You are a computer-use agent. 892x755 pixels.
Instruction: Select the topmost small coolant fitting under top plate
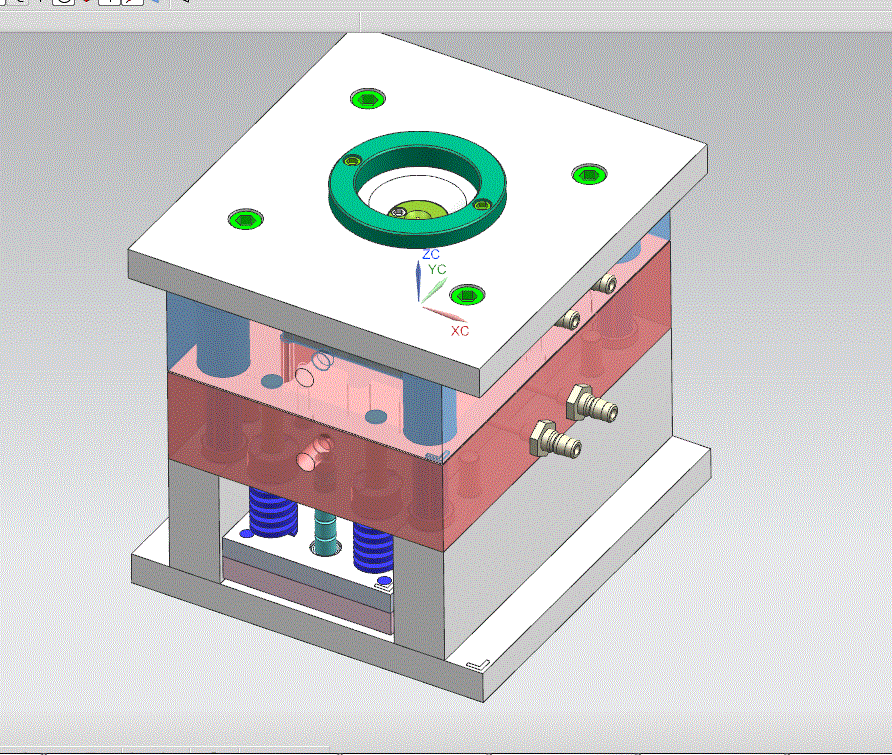tap(605, 283)
